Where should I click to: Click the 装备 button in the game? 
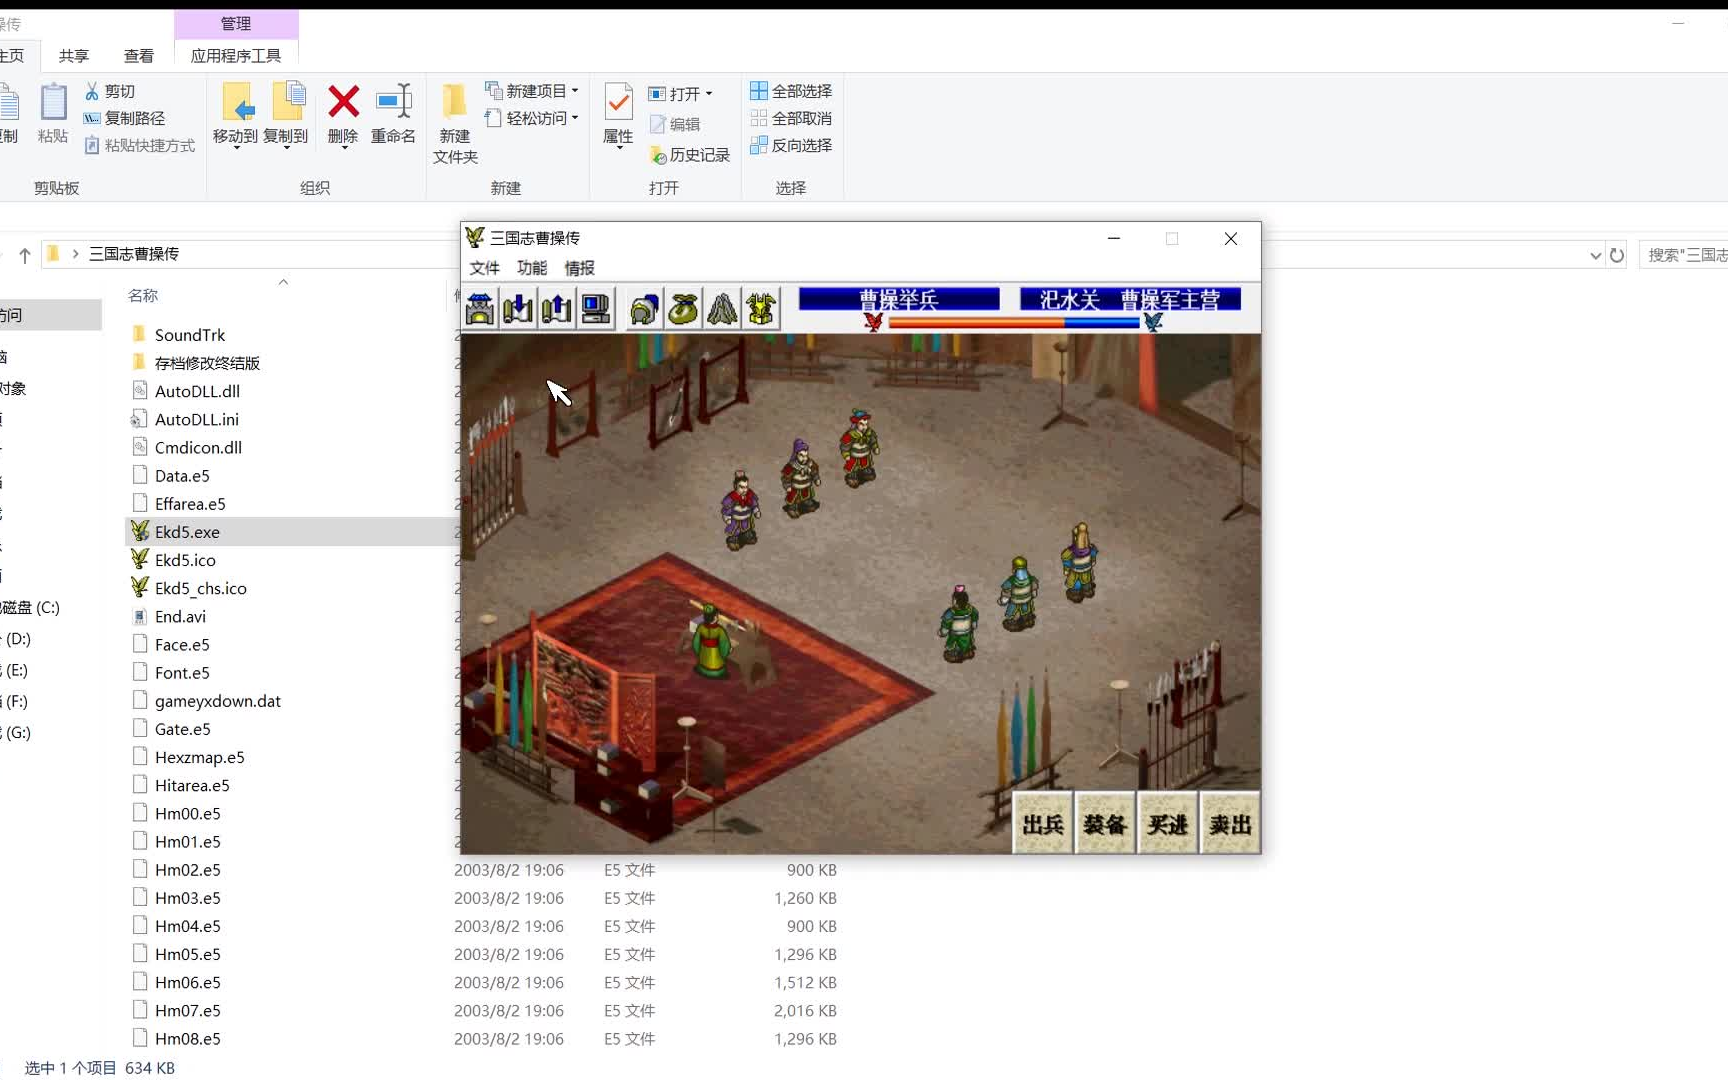click(x=1105, y=823)
